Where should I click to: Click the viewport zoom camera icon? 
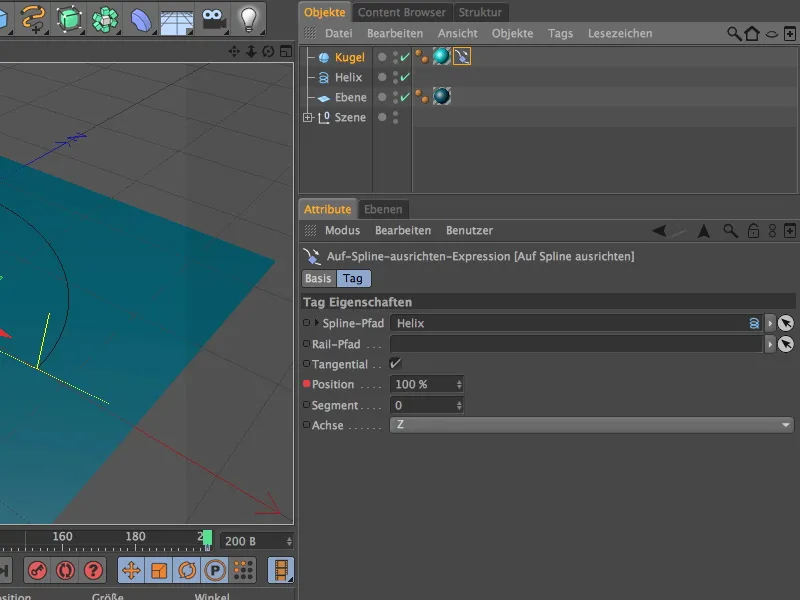pyautogui.click(x=251, y=52)
